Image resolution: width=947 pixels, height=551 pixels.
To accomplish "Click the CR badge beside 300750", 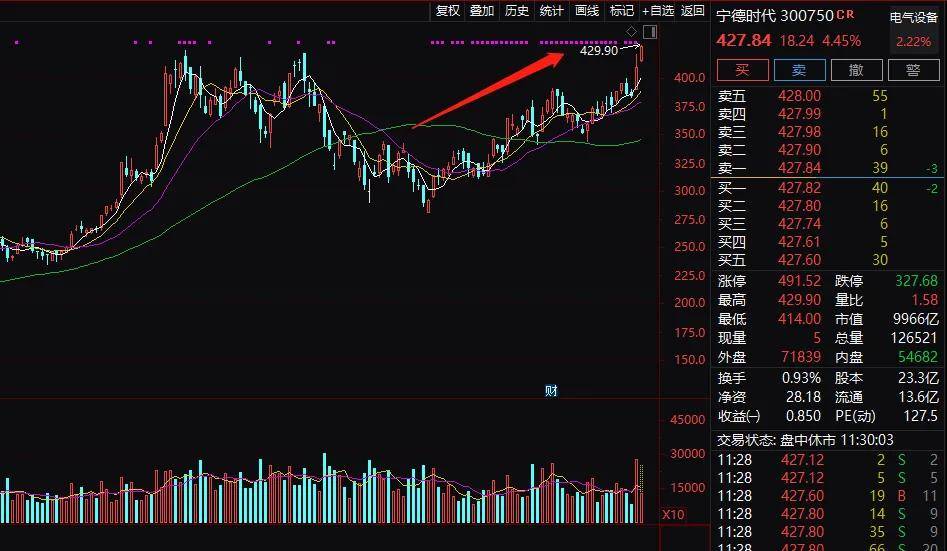I will [846, 14].
